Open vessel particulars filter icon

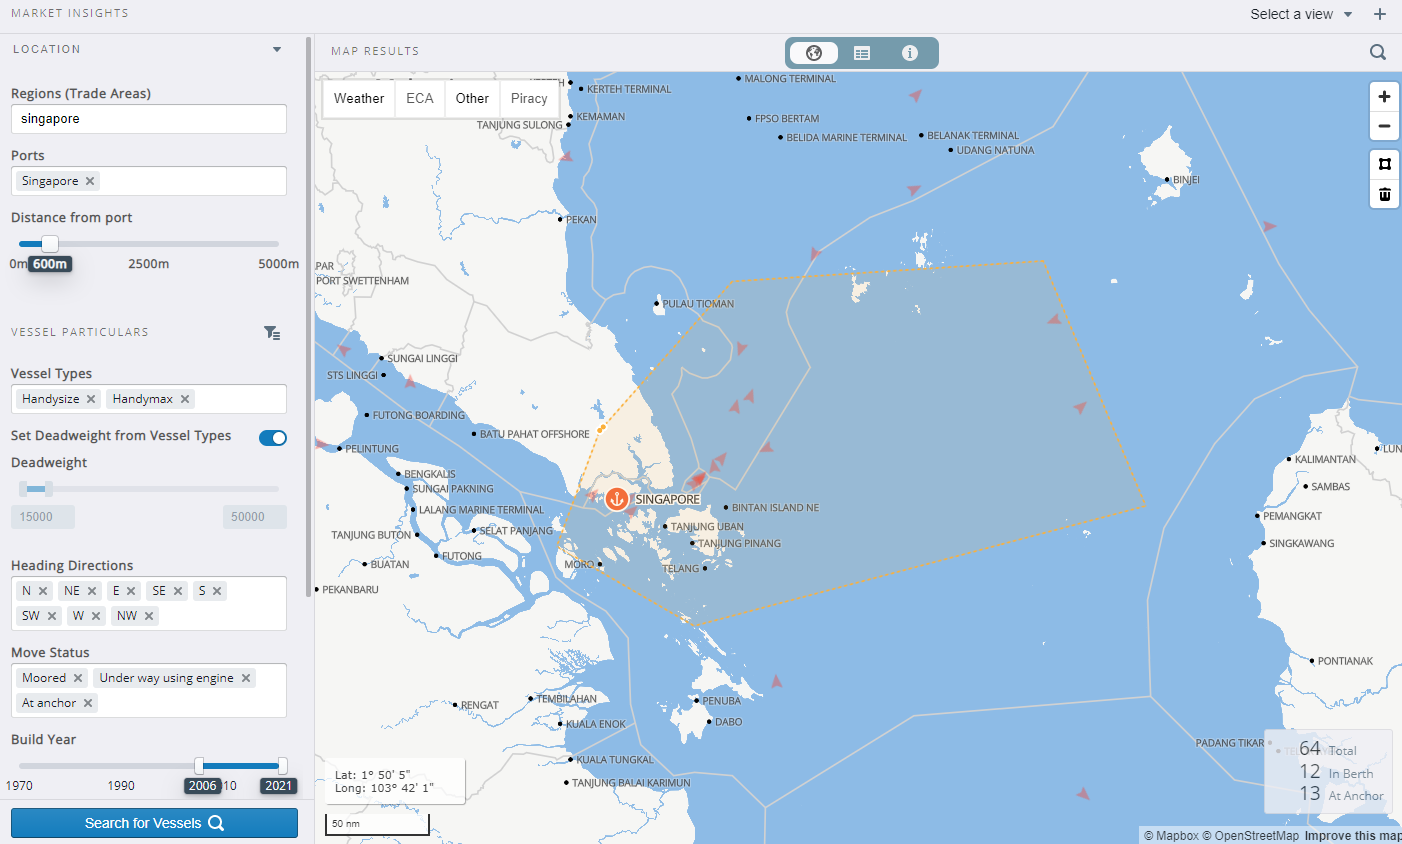pos(272,333)
